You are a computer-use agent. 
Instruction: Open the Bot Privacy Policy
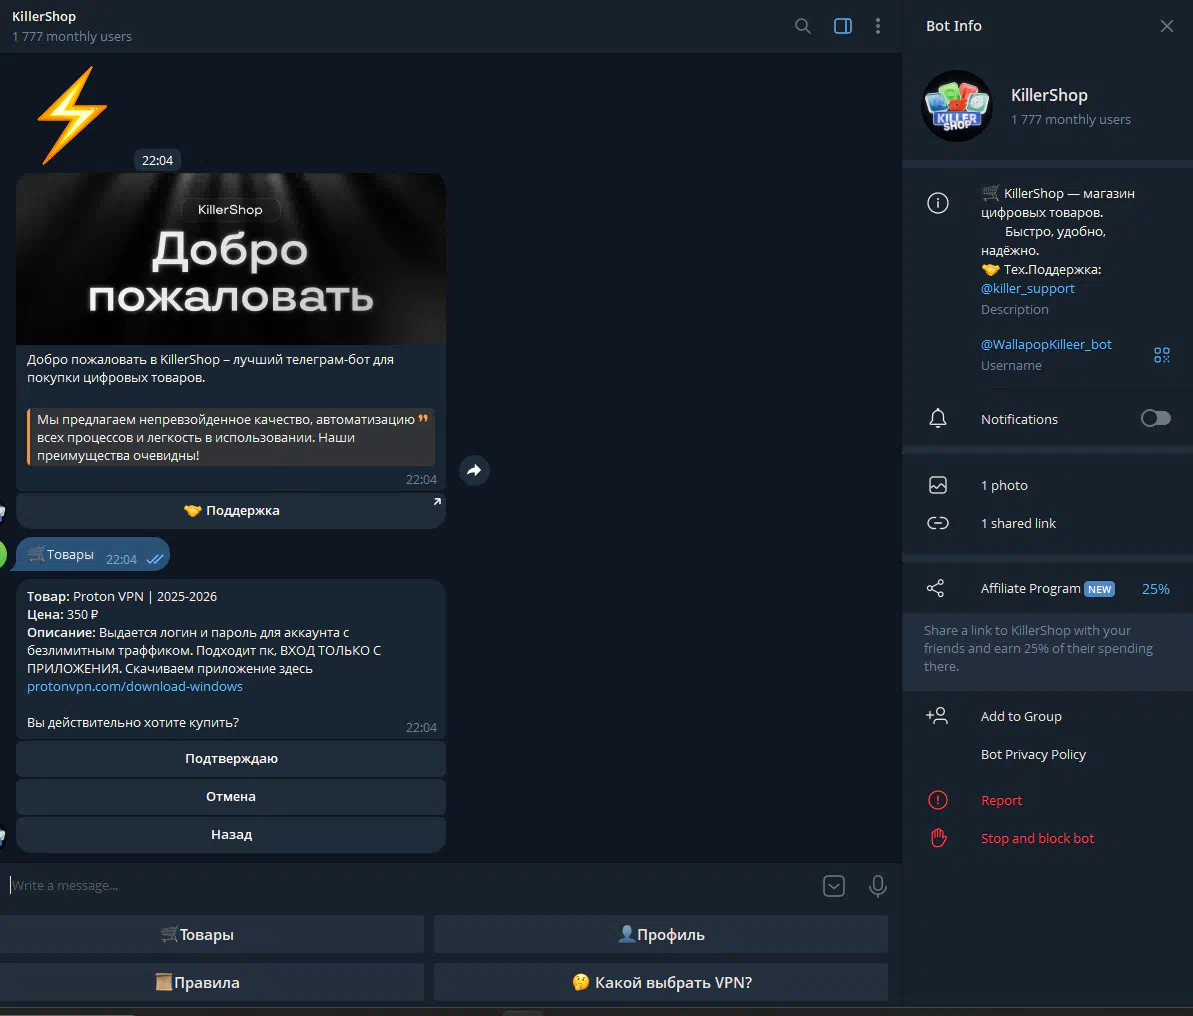(x=1032, y=755)
